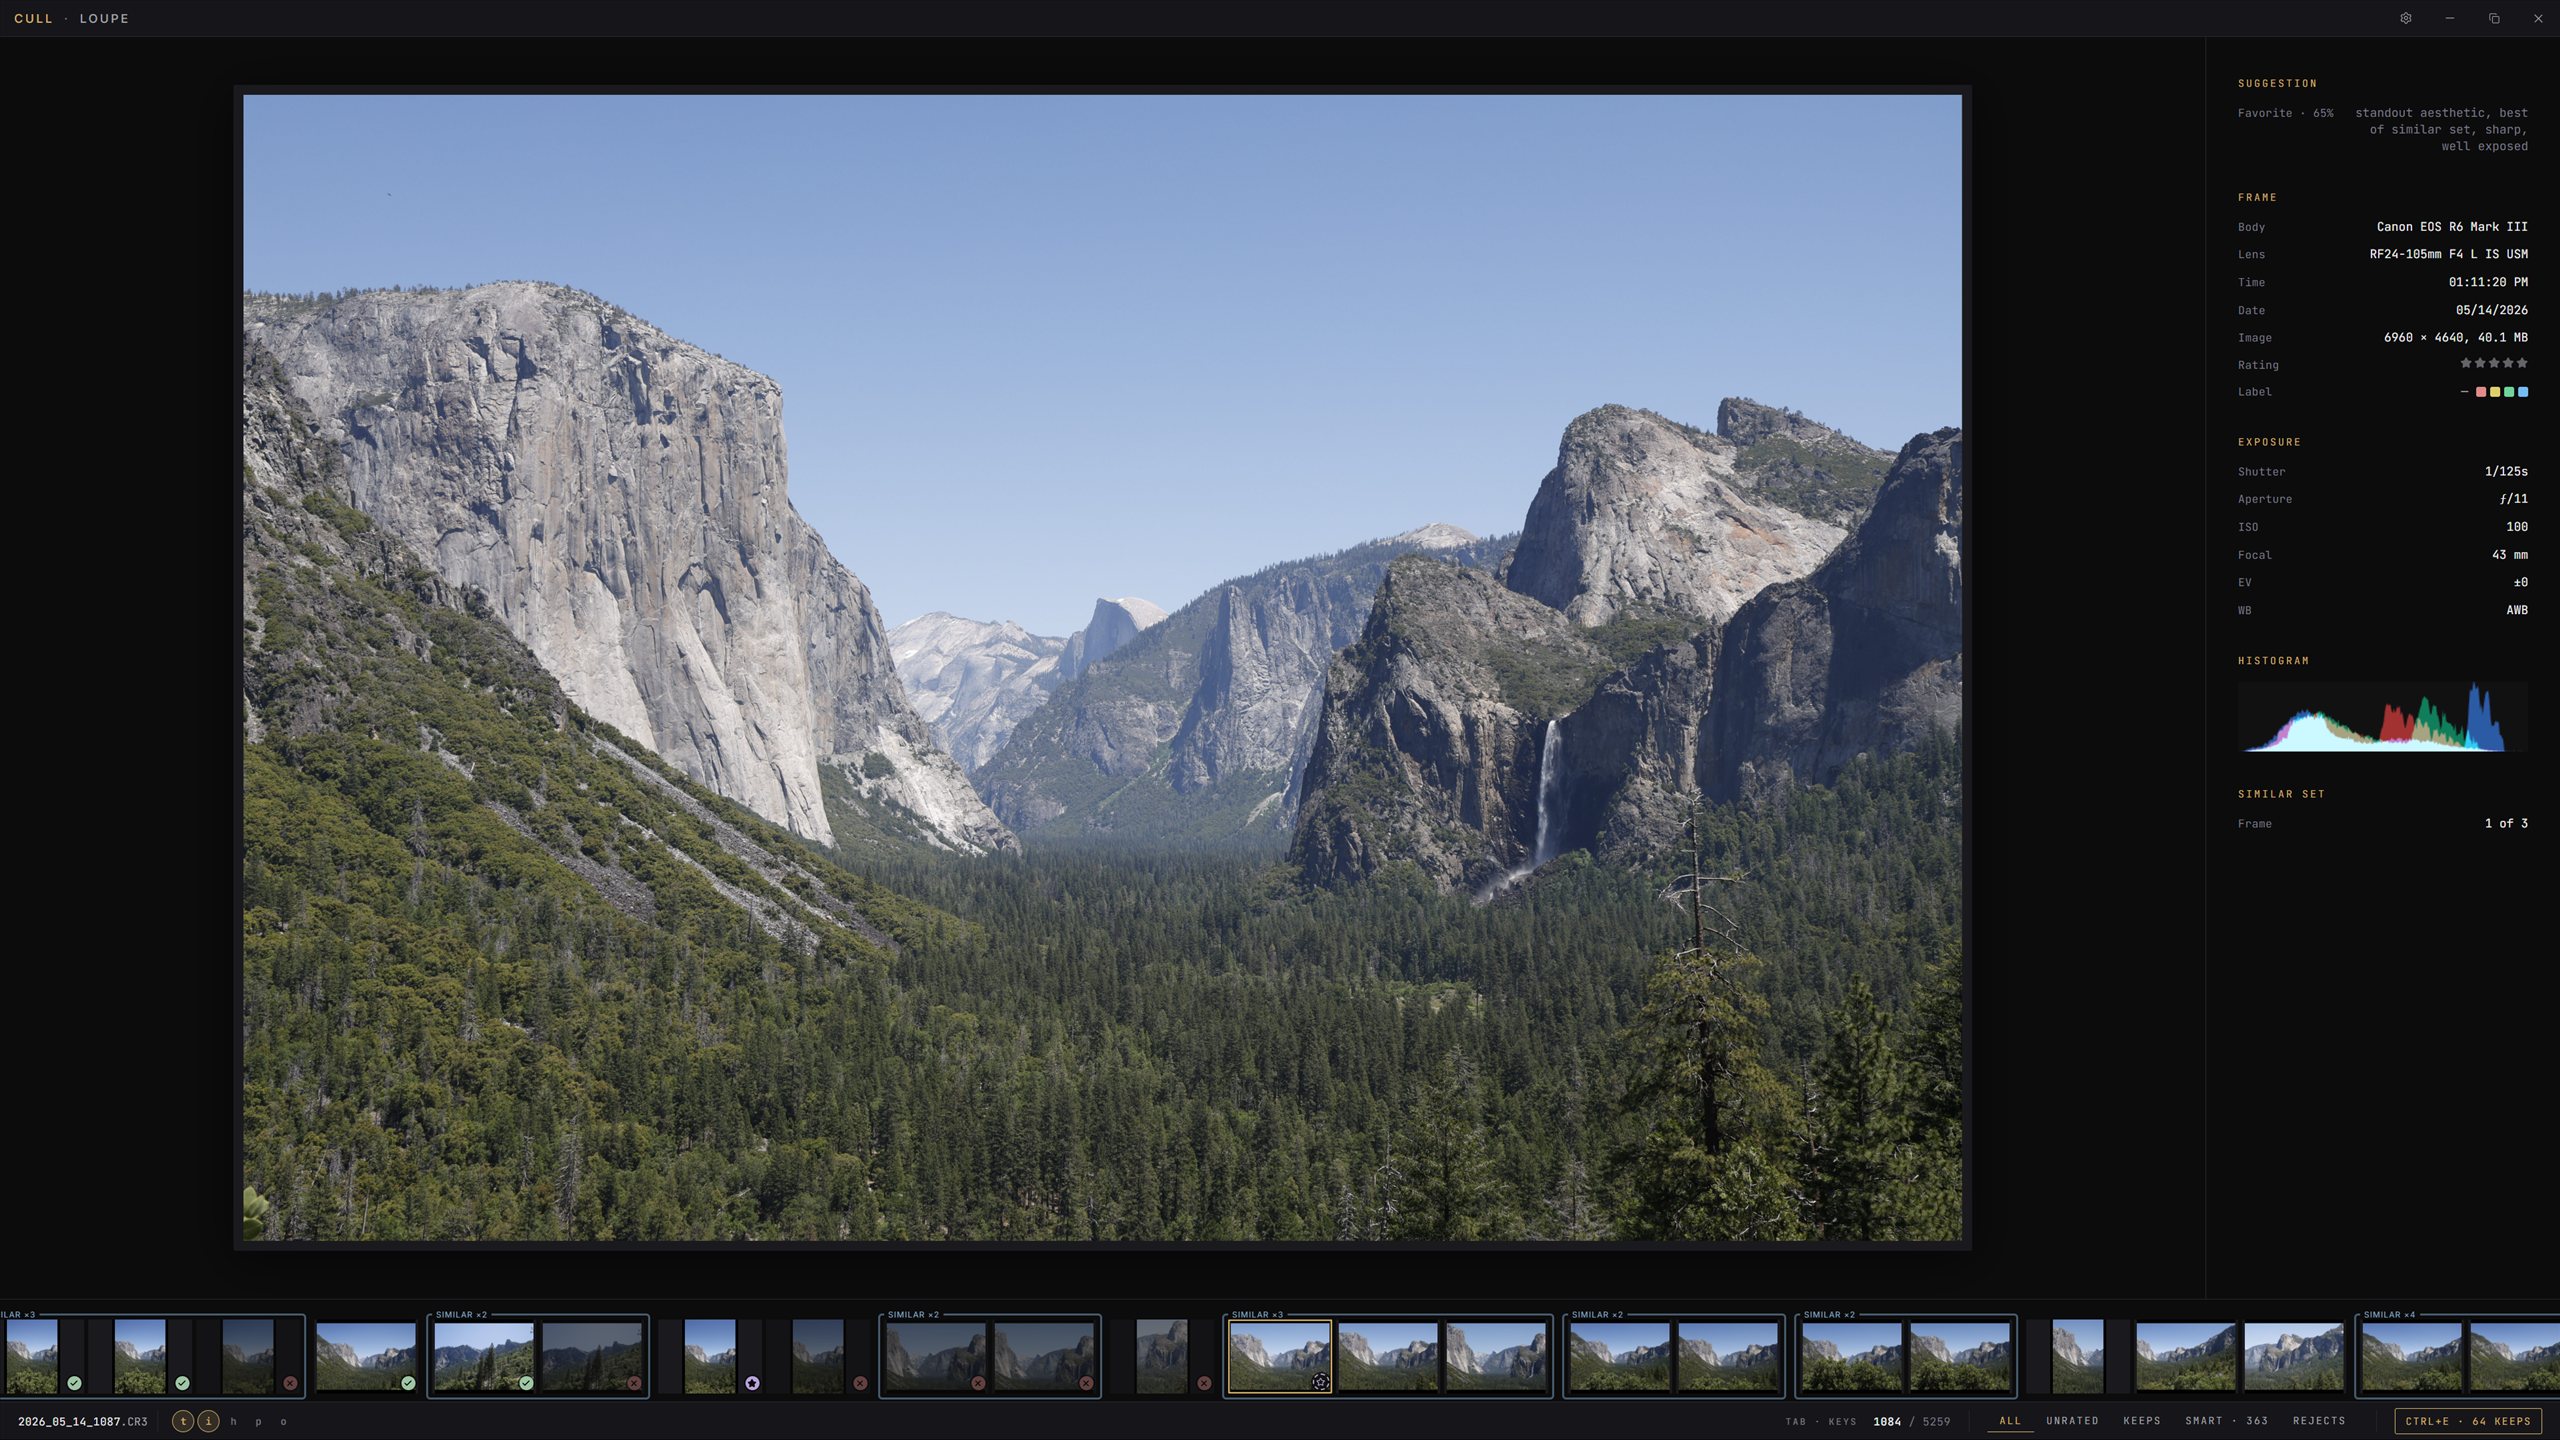2560x1440 pixels.
Task: Select third thumbnail in the selected SIMILAR ×3 set
Action: point(1496,1356)
